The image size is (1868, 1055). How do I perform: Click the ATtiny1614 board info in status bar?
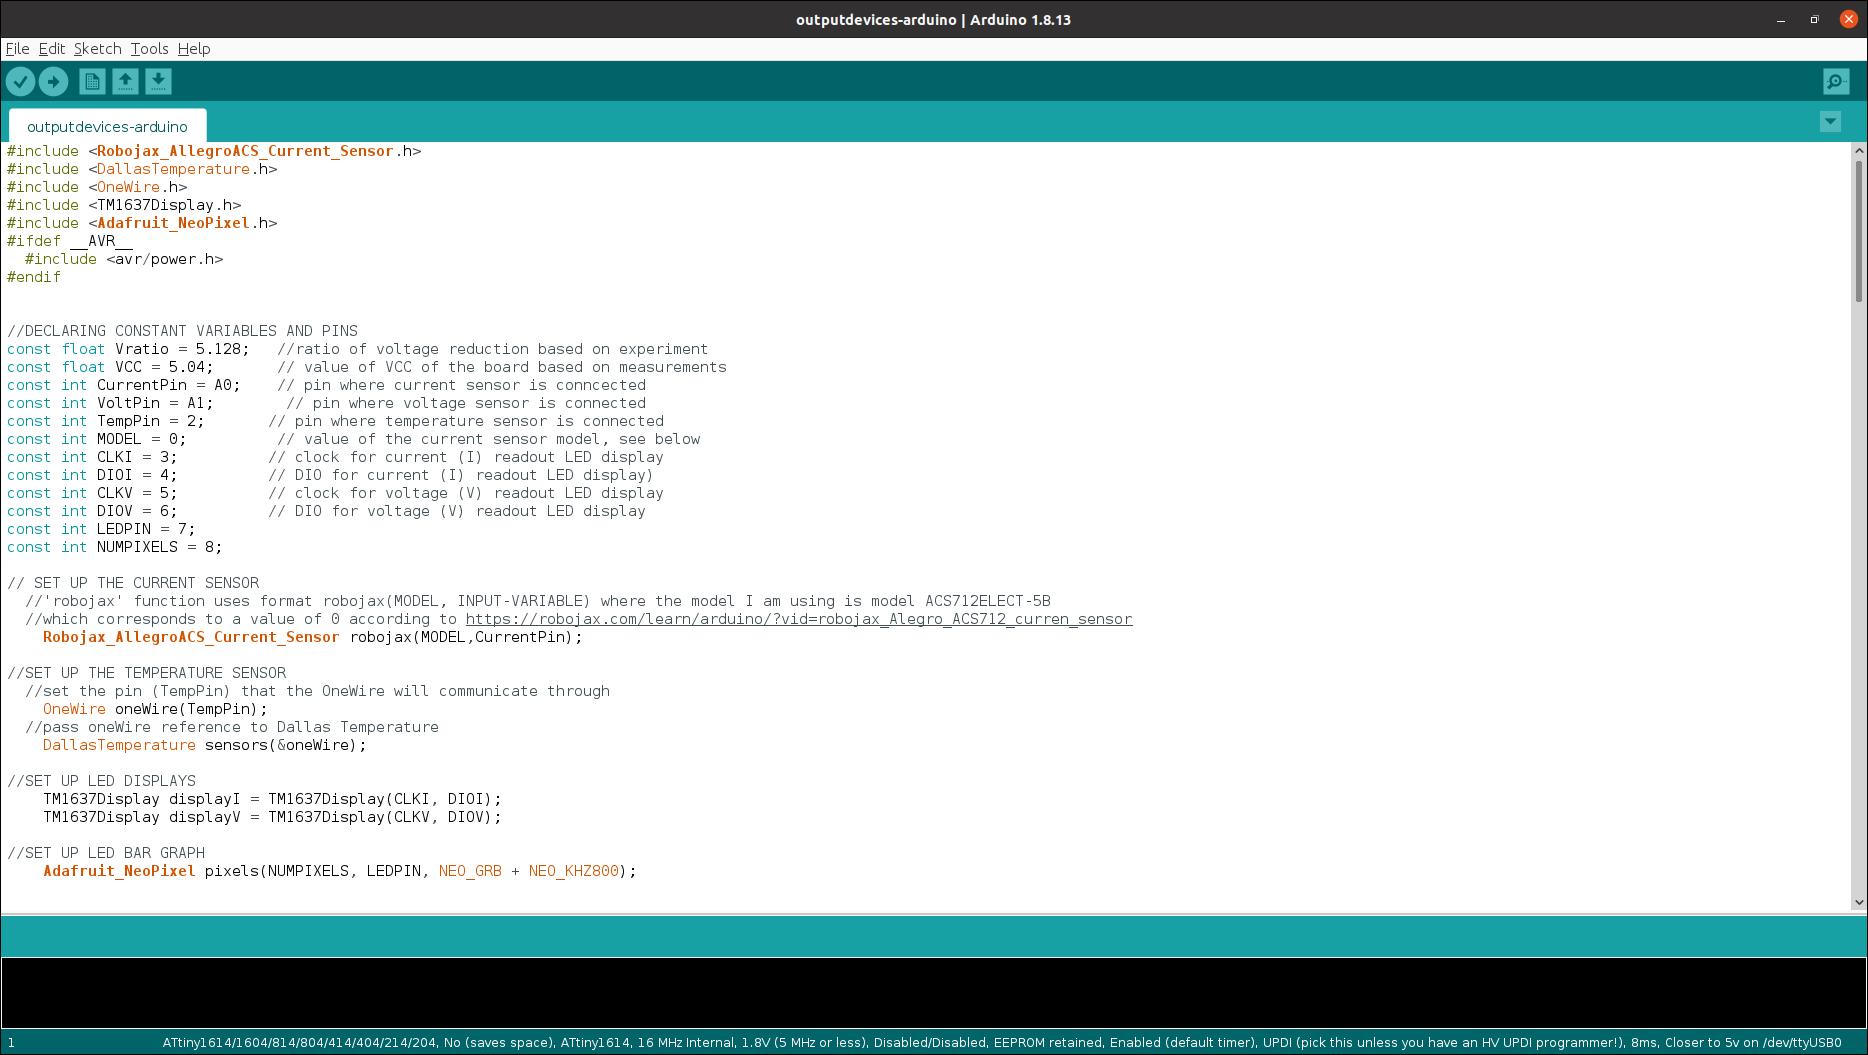(x=1002, y=1042)
